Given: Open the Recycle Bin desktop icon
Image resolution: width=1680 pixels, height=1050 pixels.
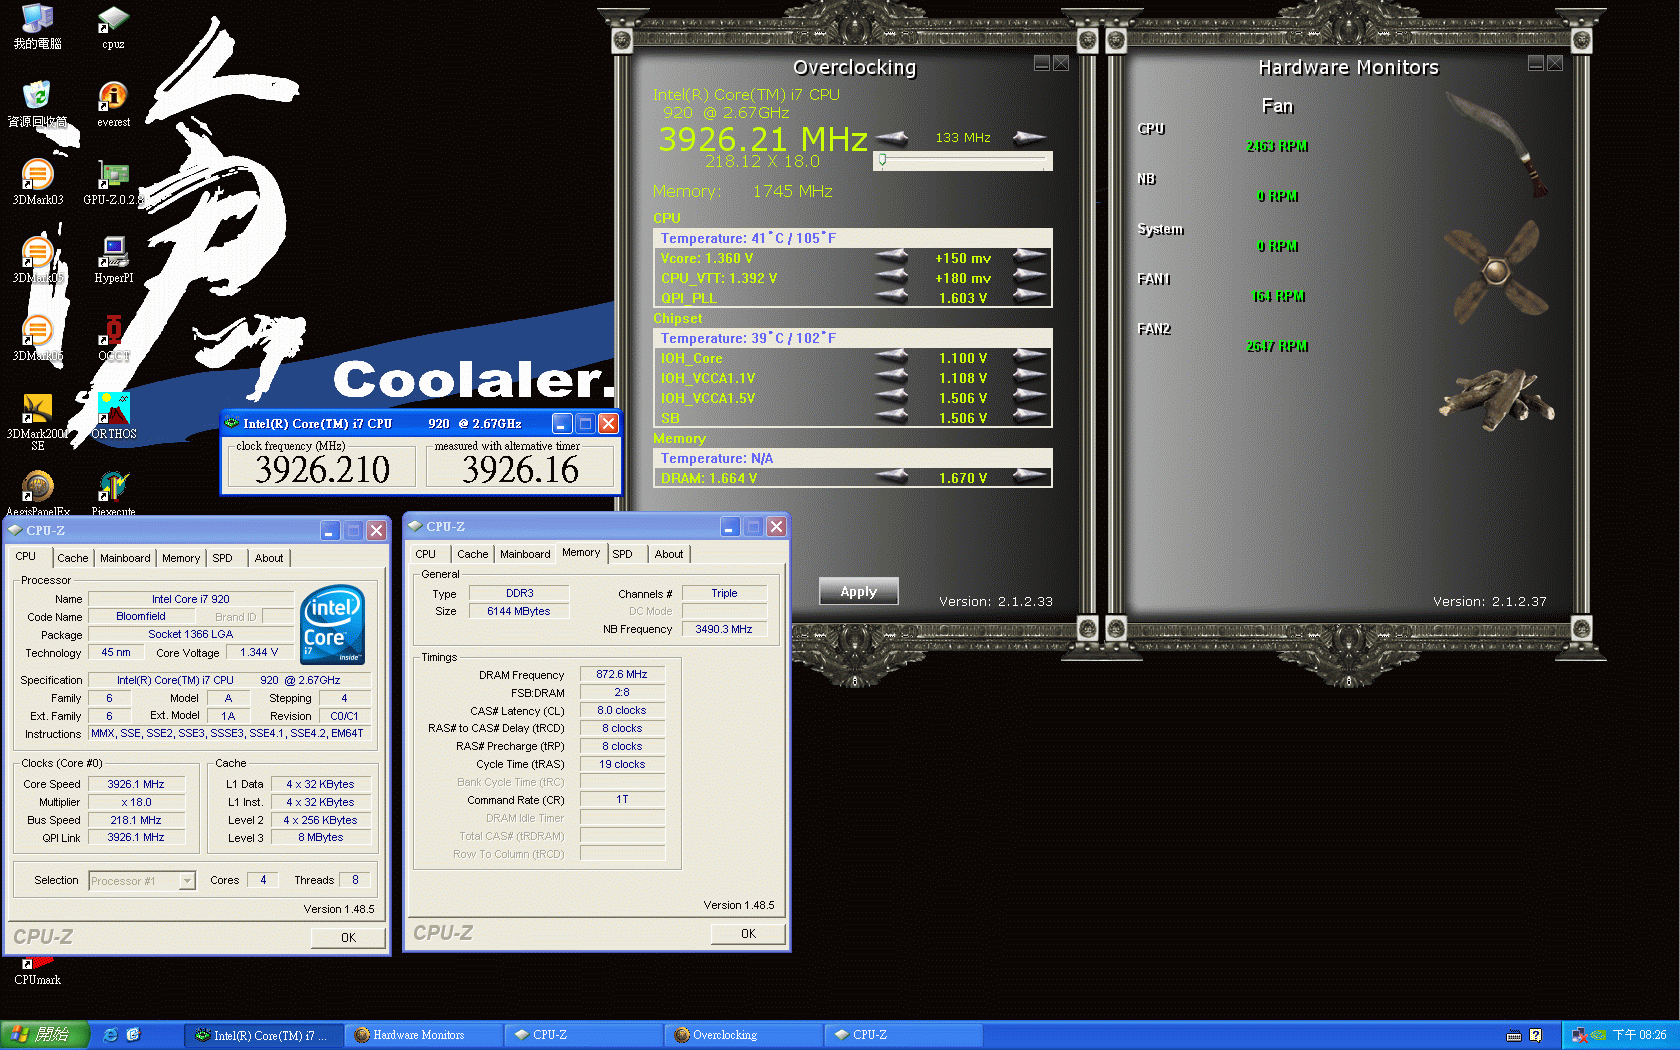Looking at the screenshot, I should (38, 104).
